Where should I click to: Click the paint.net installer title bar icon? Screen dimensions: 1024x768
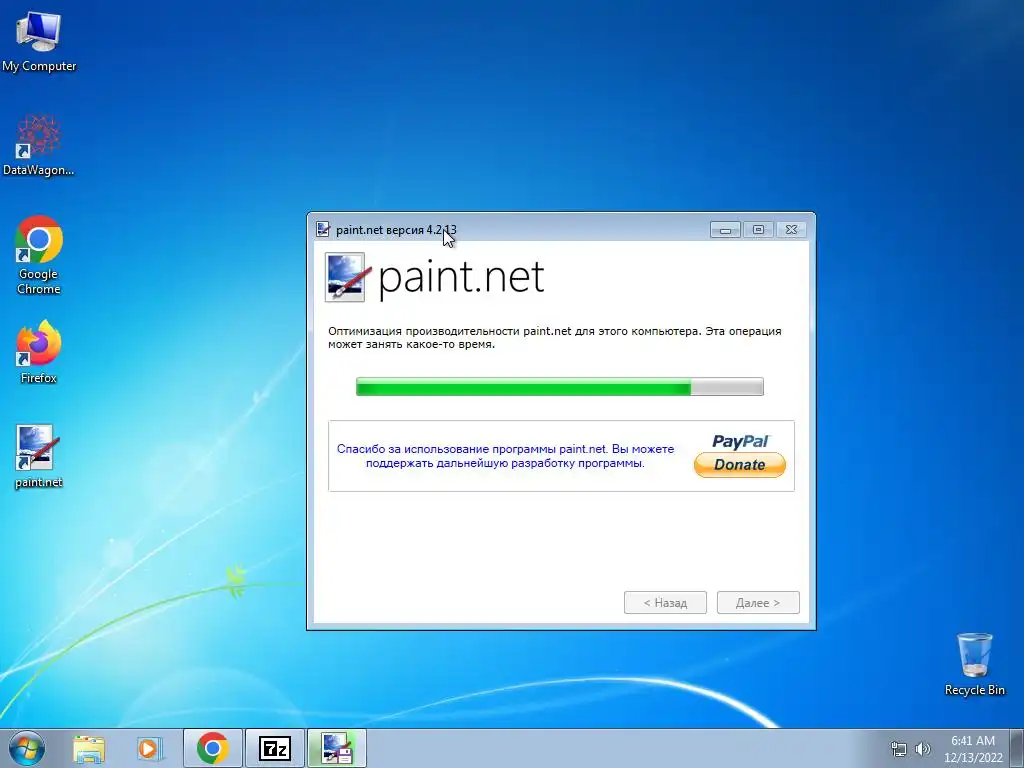point(323,229)
